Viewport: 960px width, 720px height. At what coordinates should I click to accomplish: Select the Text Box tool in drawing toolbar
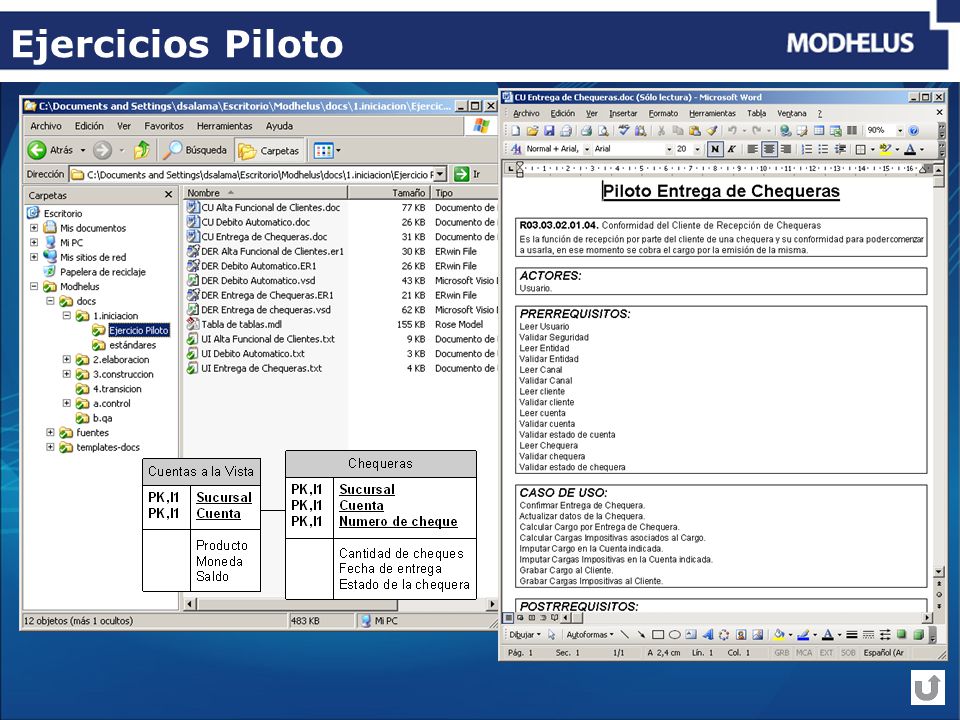coord(691,635)
